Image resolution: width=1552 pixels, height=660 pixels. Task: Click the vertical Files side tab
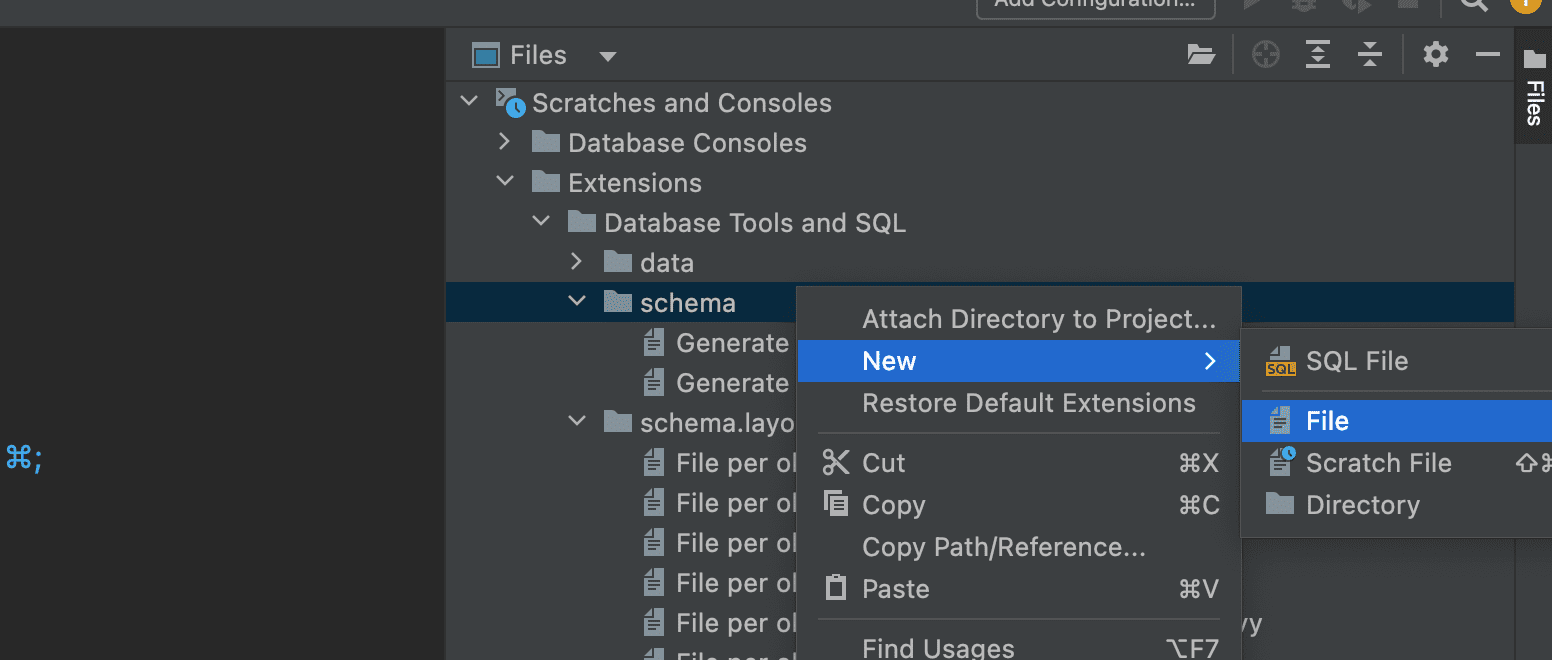[x=1534, y=90]
